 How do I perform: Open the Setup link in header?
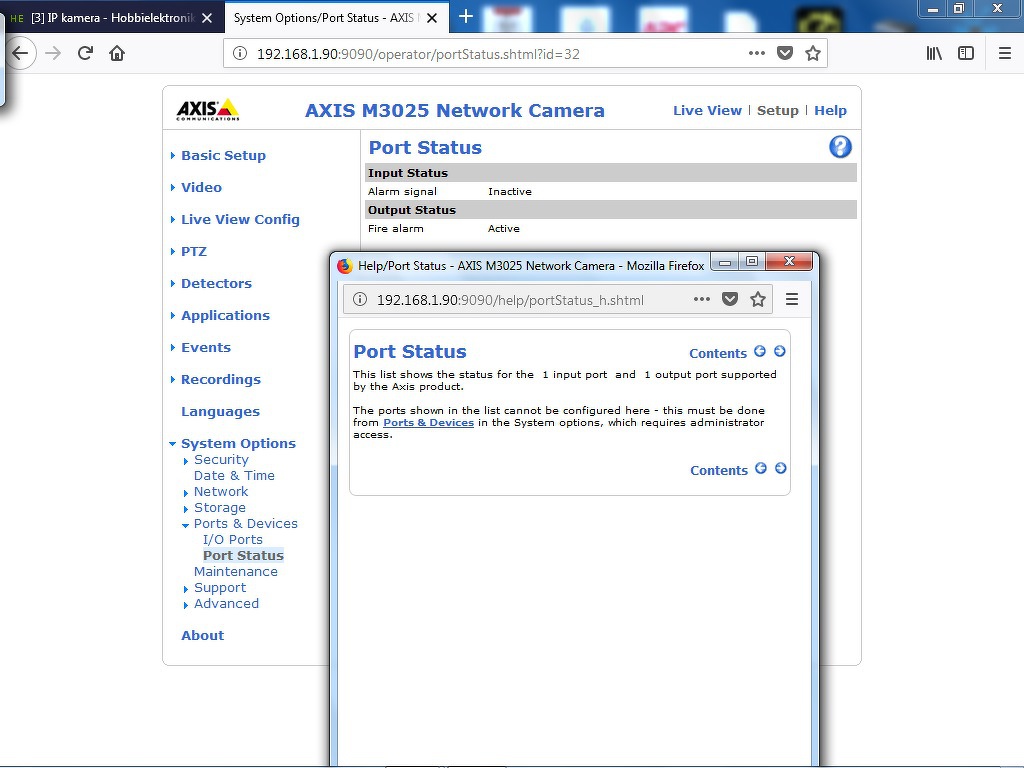coord(777,110)
